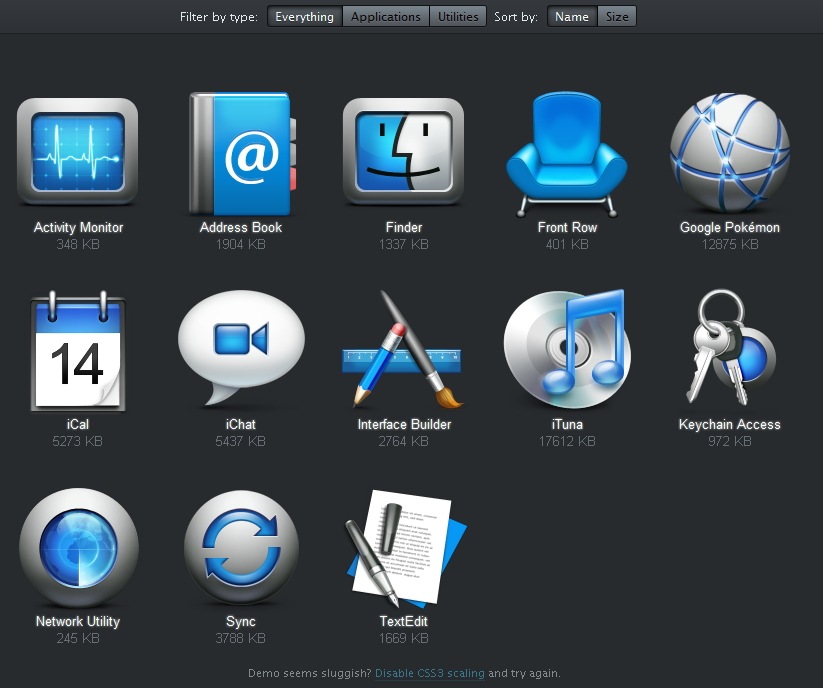Click the Disable CSS3 scaling link
The height and width of the screenshot is (688, 823).
(430, 673)
